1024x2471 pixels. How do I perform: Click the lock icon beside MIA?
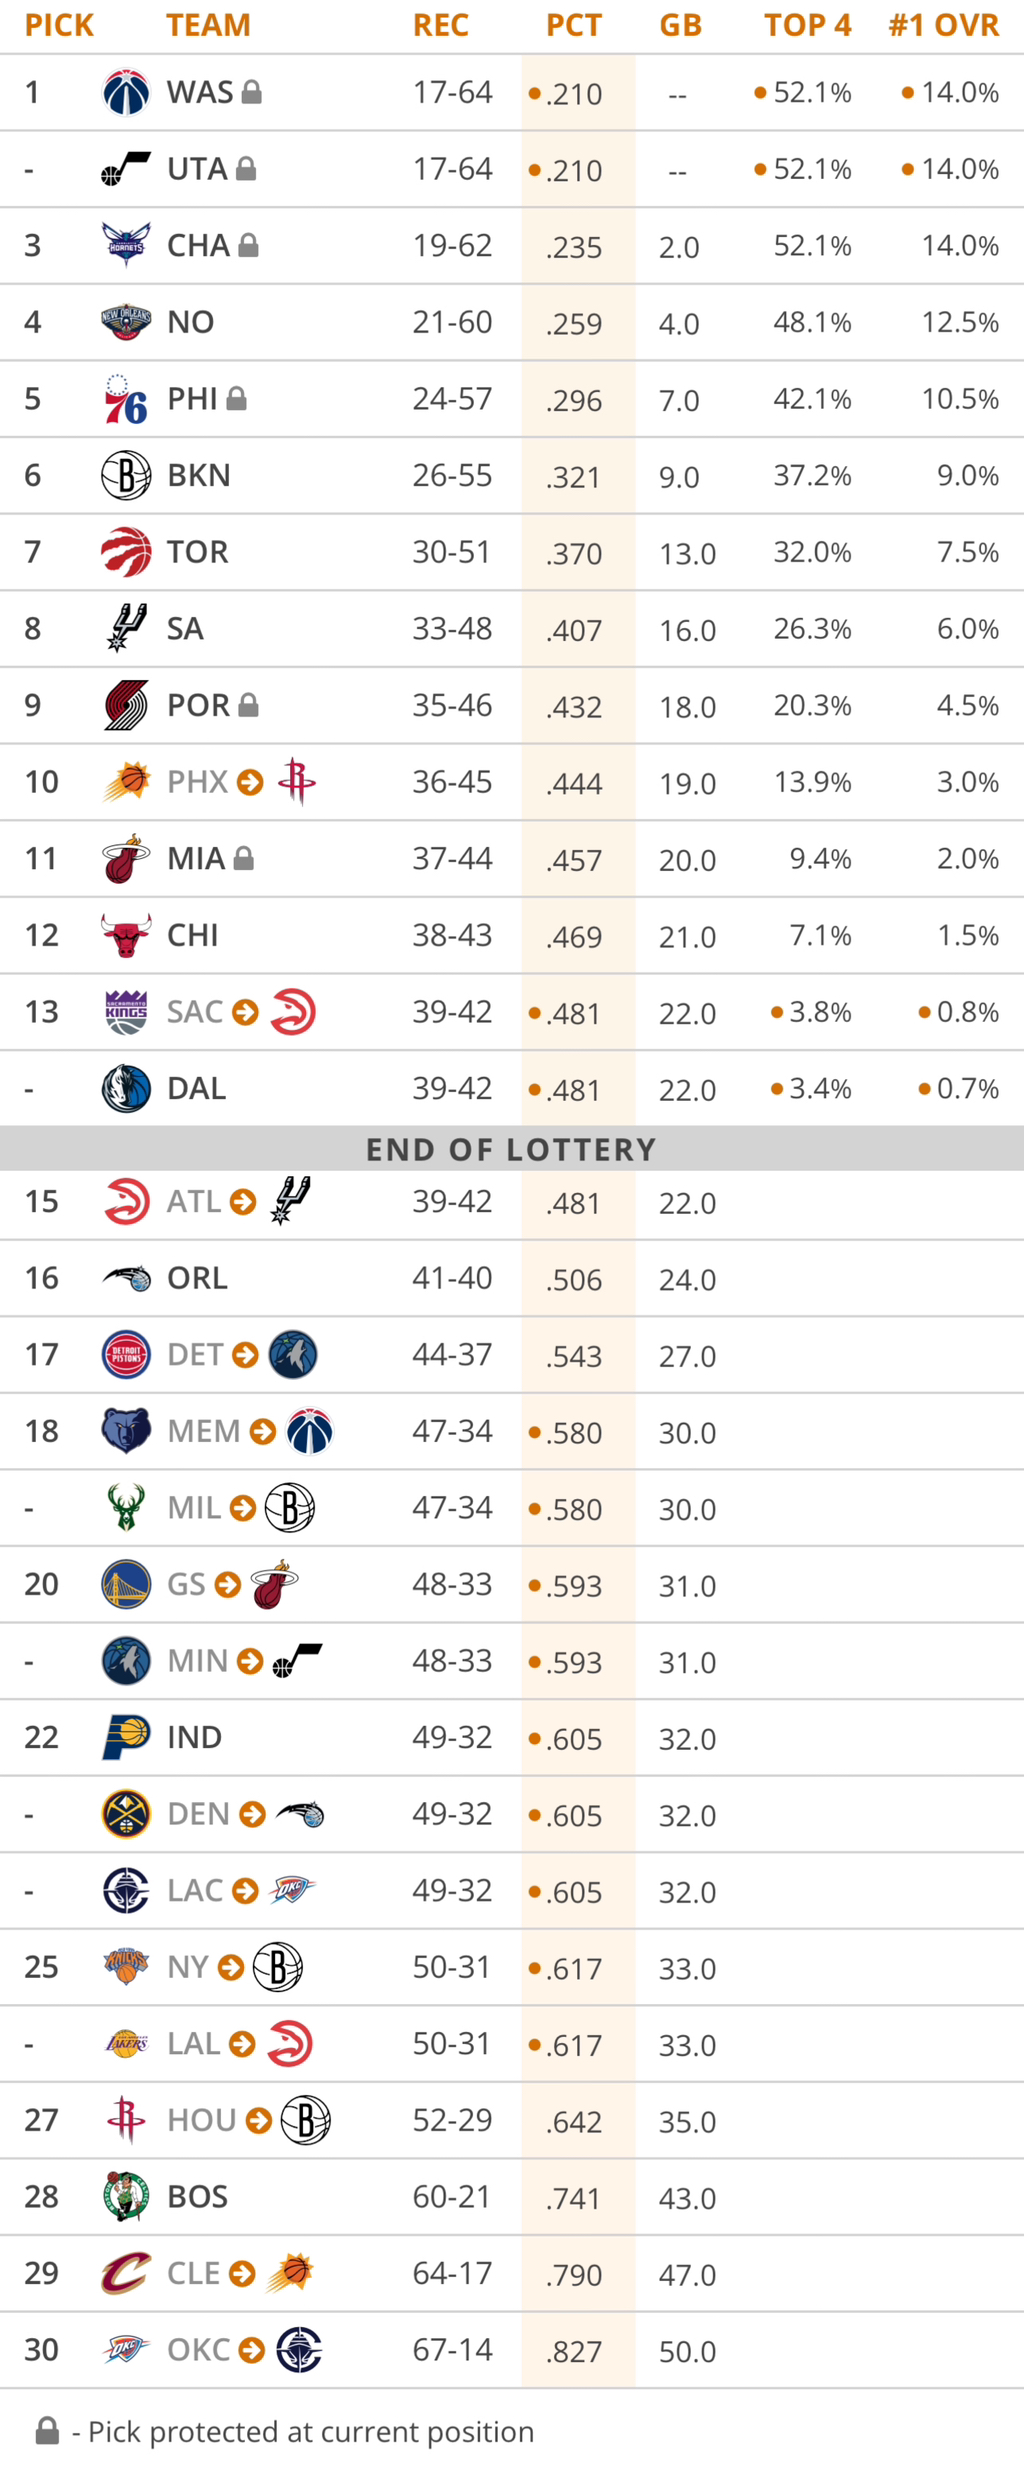(x=243, y=858)
